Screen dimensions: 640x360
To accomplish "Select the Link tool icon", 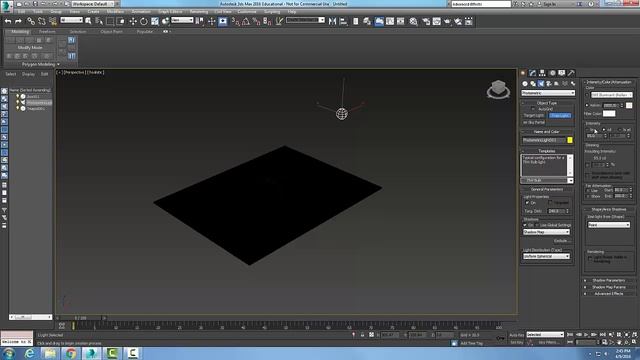I will (x=31, y=21).
